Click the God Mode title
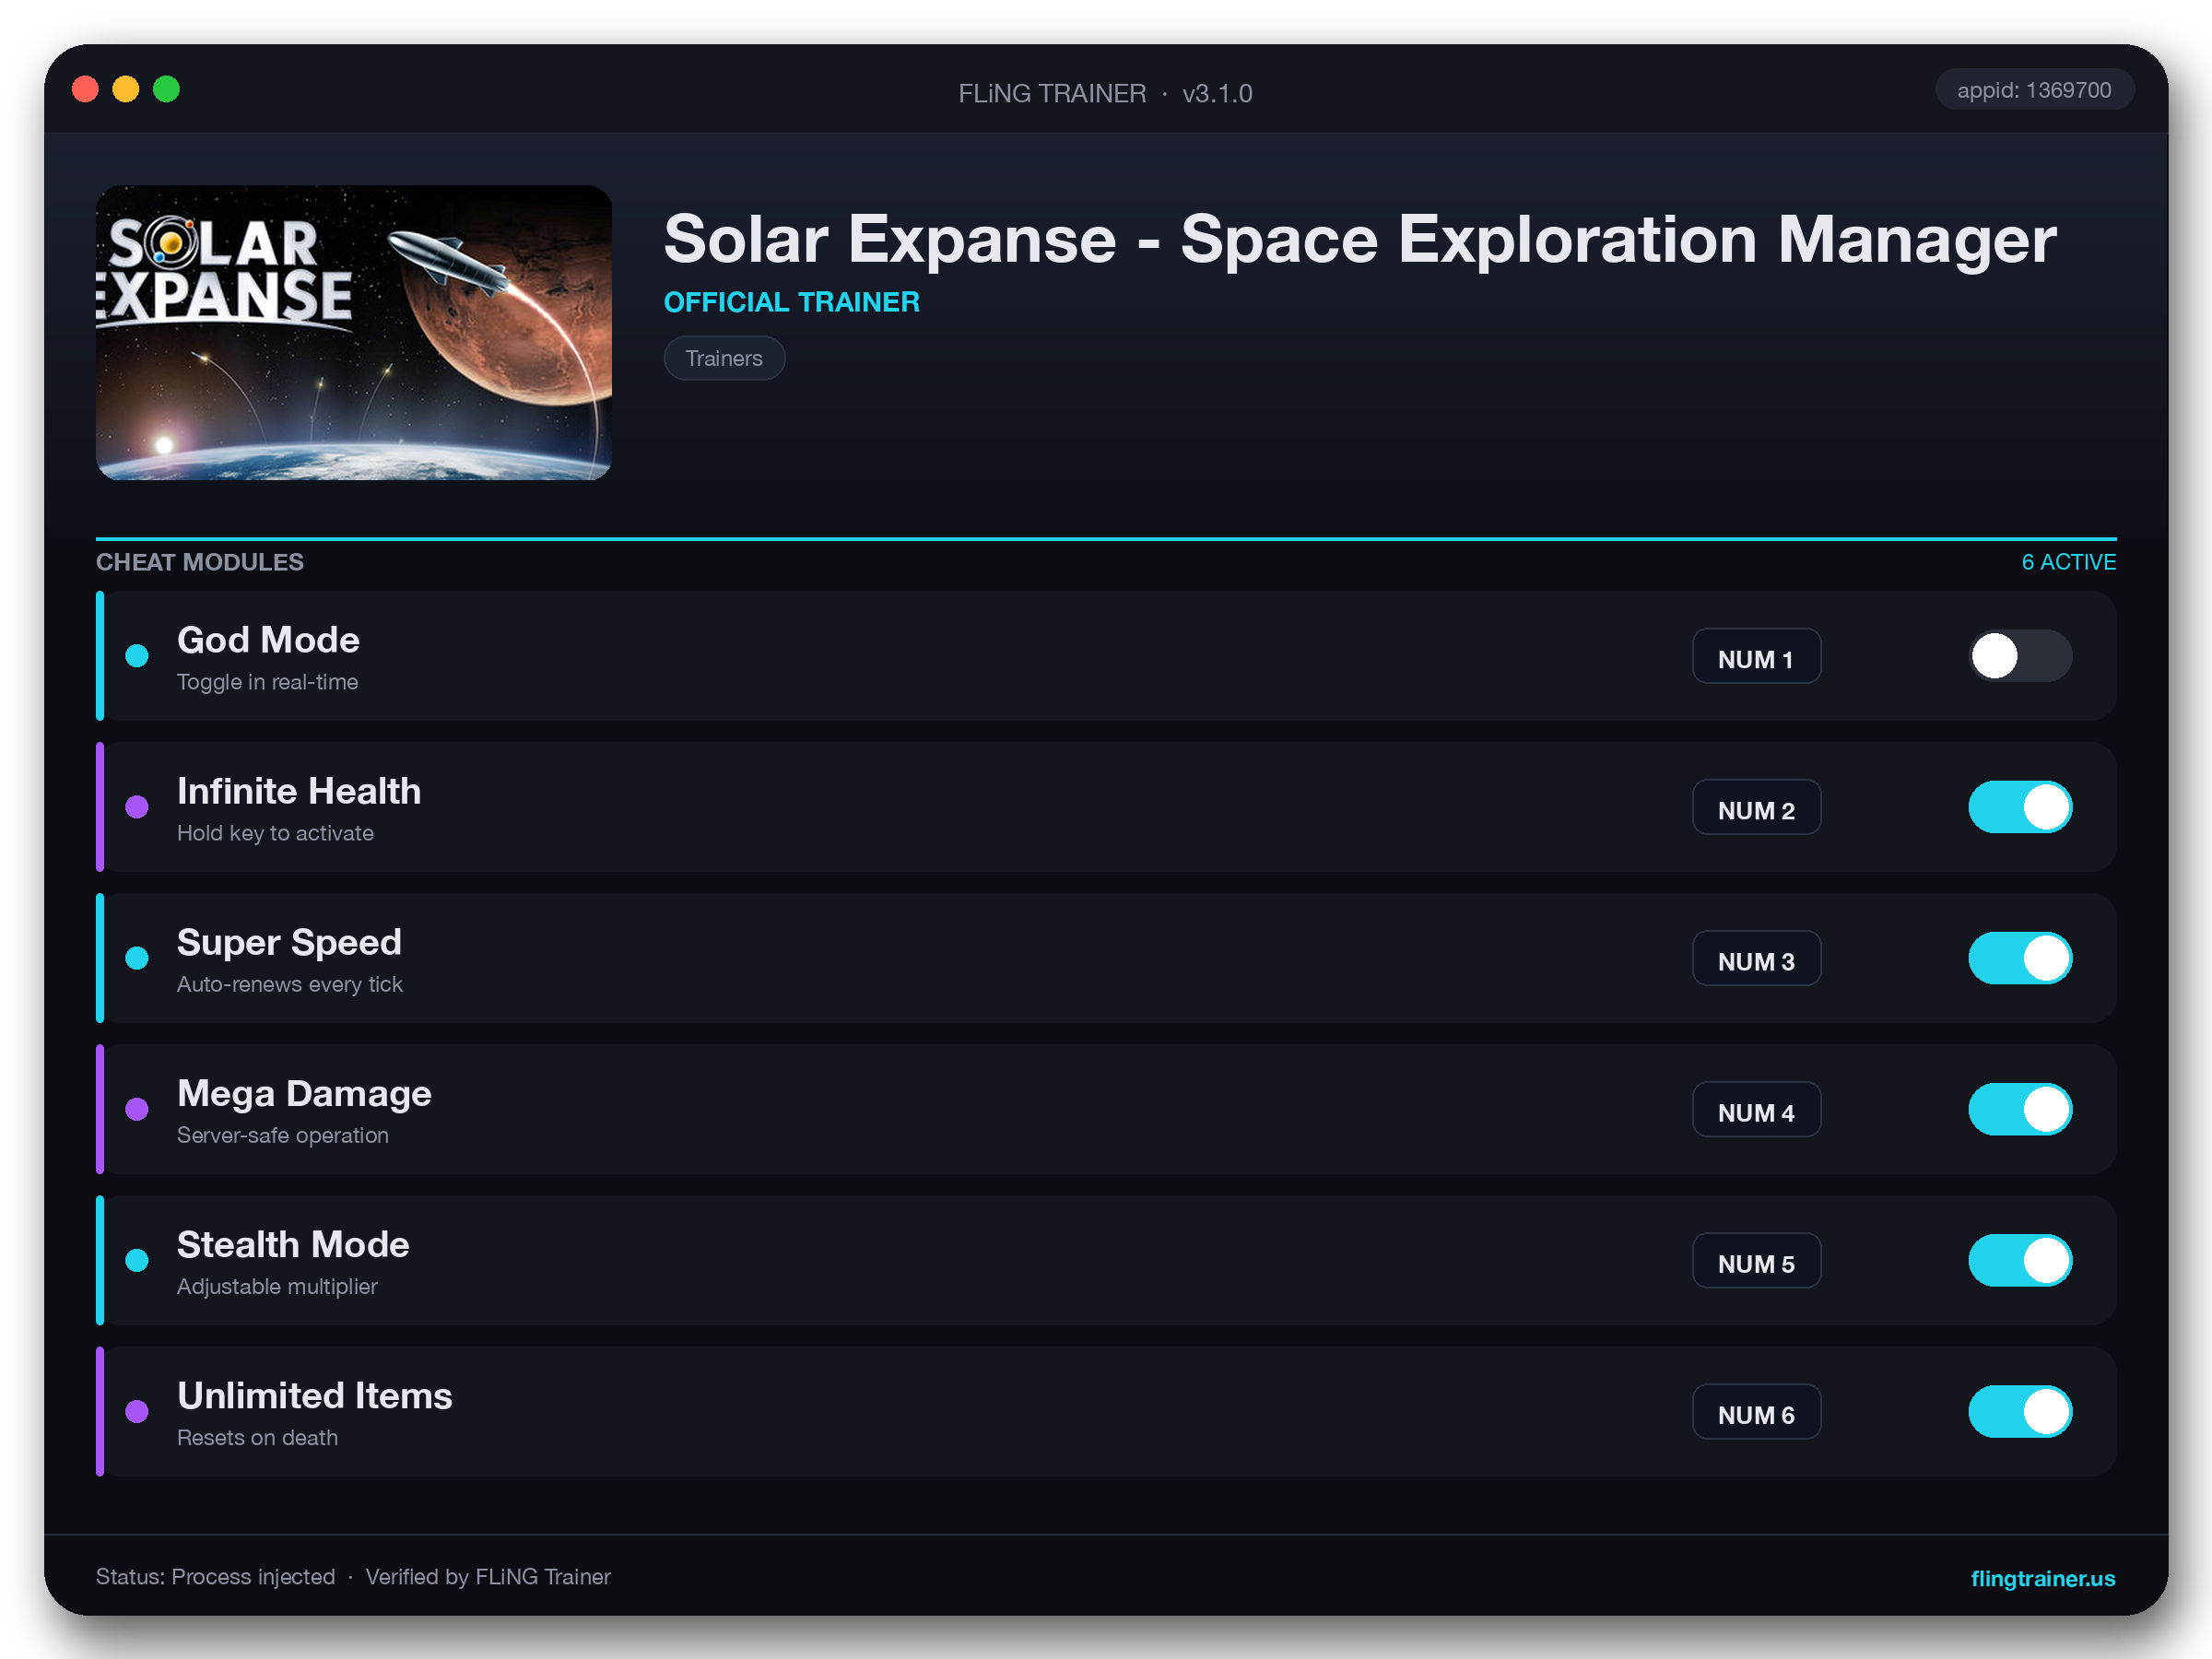 268,640
